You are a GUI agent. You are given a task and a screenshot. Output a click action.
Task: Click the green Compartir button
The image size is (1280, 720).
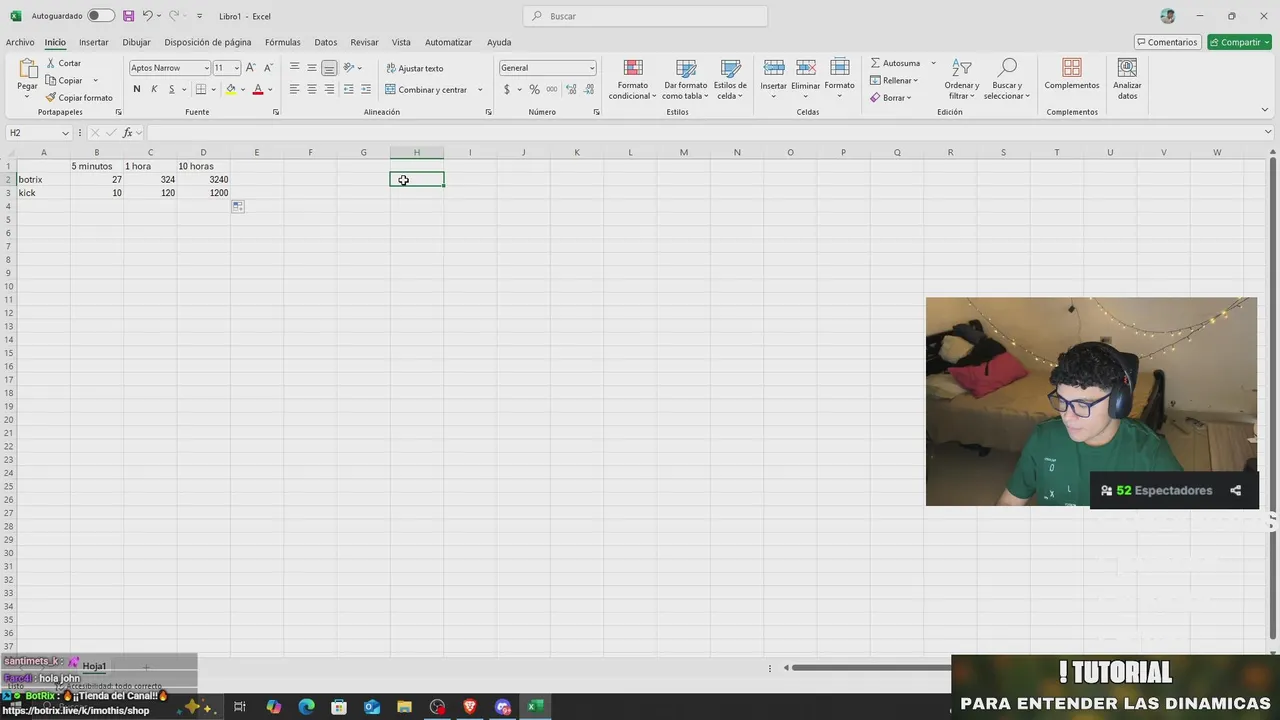pos(1239,42)
